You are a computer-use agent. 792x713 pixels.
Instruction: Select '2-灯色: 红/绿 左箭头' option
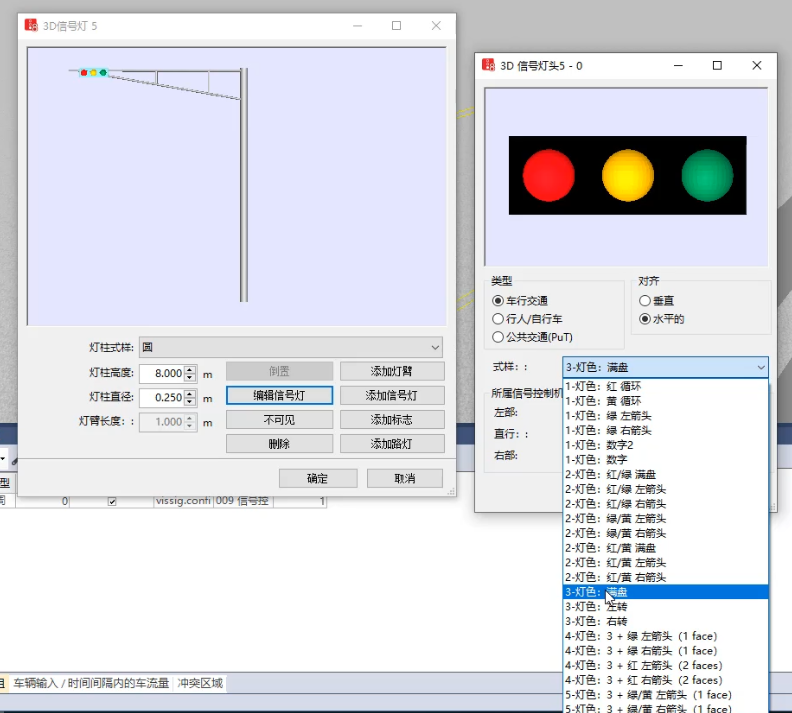(x=665, y=489)
